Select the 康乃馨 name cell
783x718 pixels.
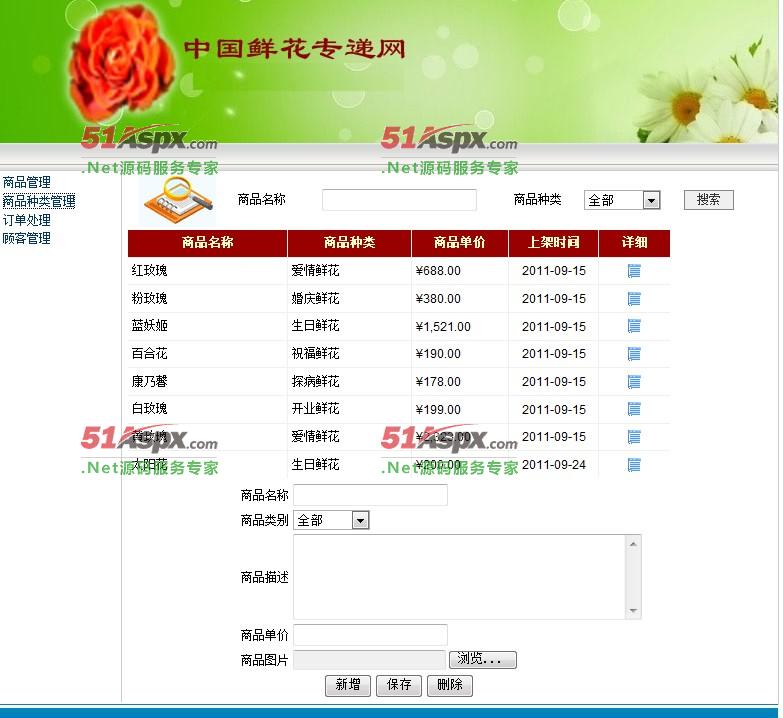pyautogui.click(x=208, y=382)
